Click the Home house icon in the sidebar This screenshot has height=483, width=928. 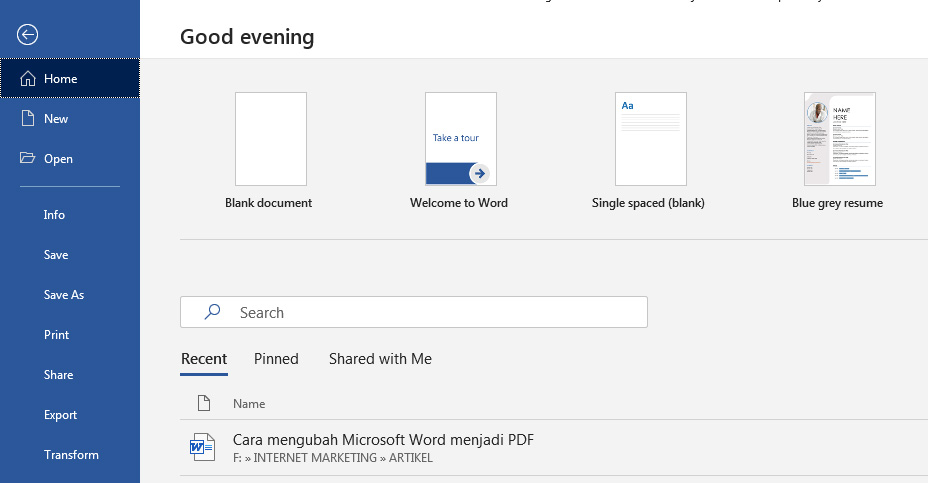pyautogui.click(x=28, y=79)
